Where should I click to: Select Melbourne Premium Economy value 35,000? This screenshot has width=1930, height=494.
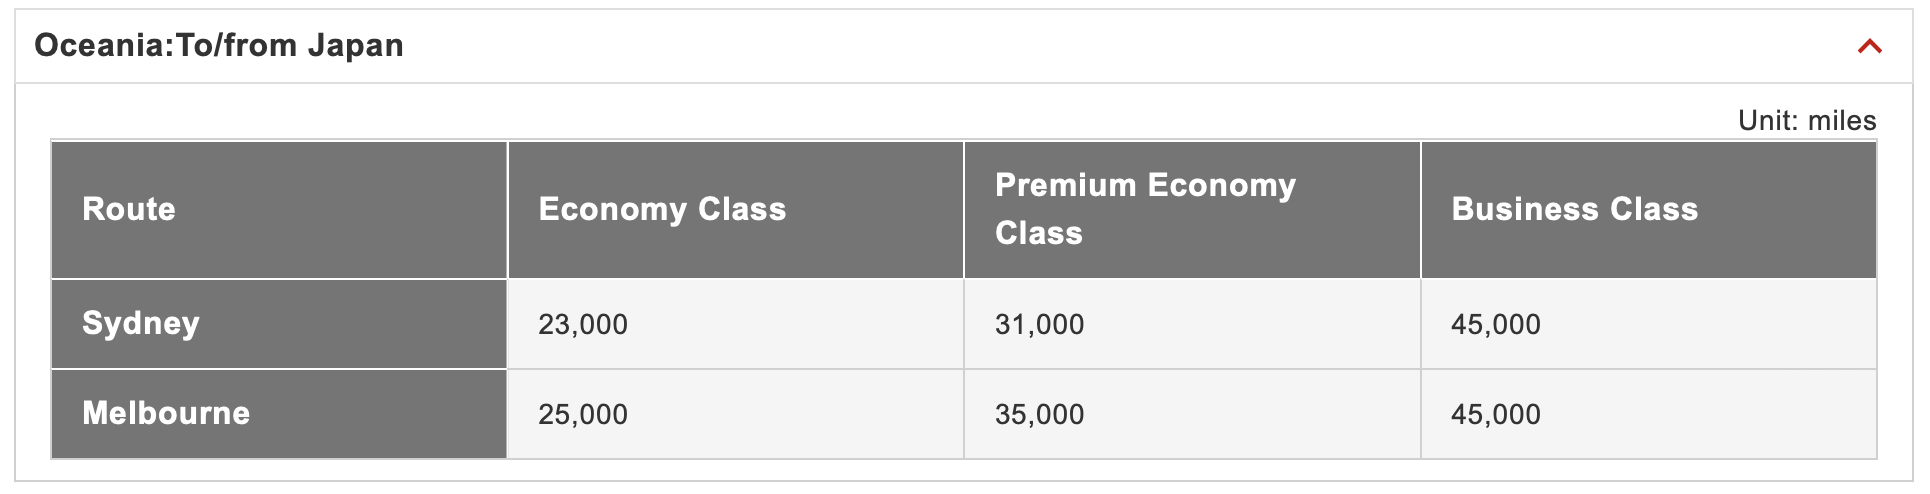coord(1039,414)
